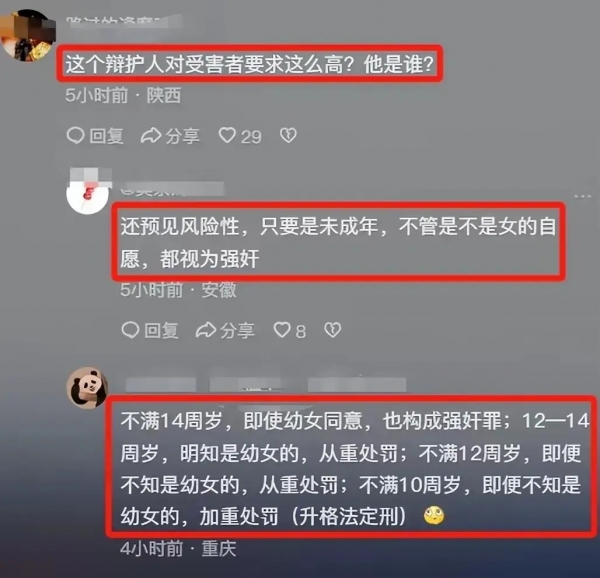Open the panda avatar profile

[x=88, y=388]
